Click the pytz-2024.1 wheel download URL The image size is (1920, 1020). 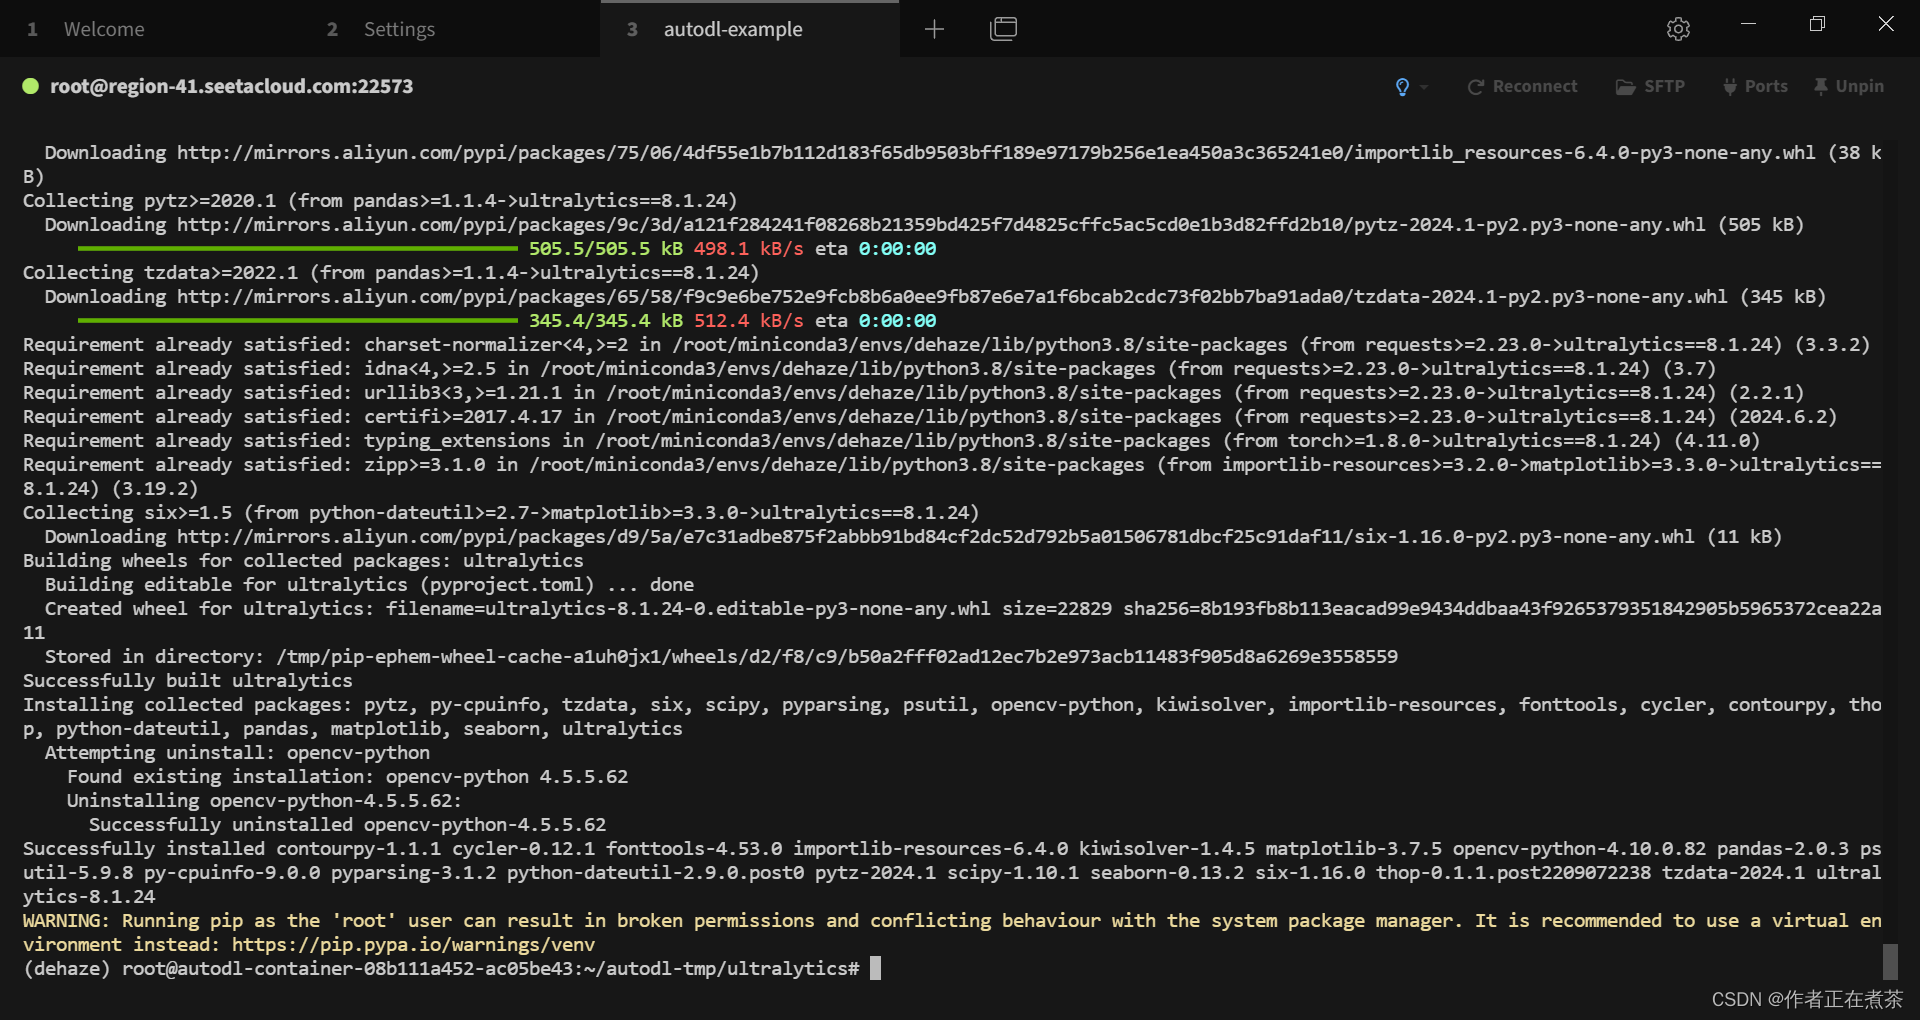pos(940,225)
